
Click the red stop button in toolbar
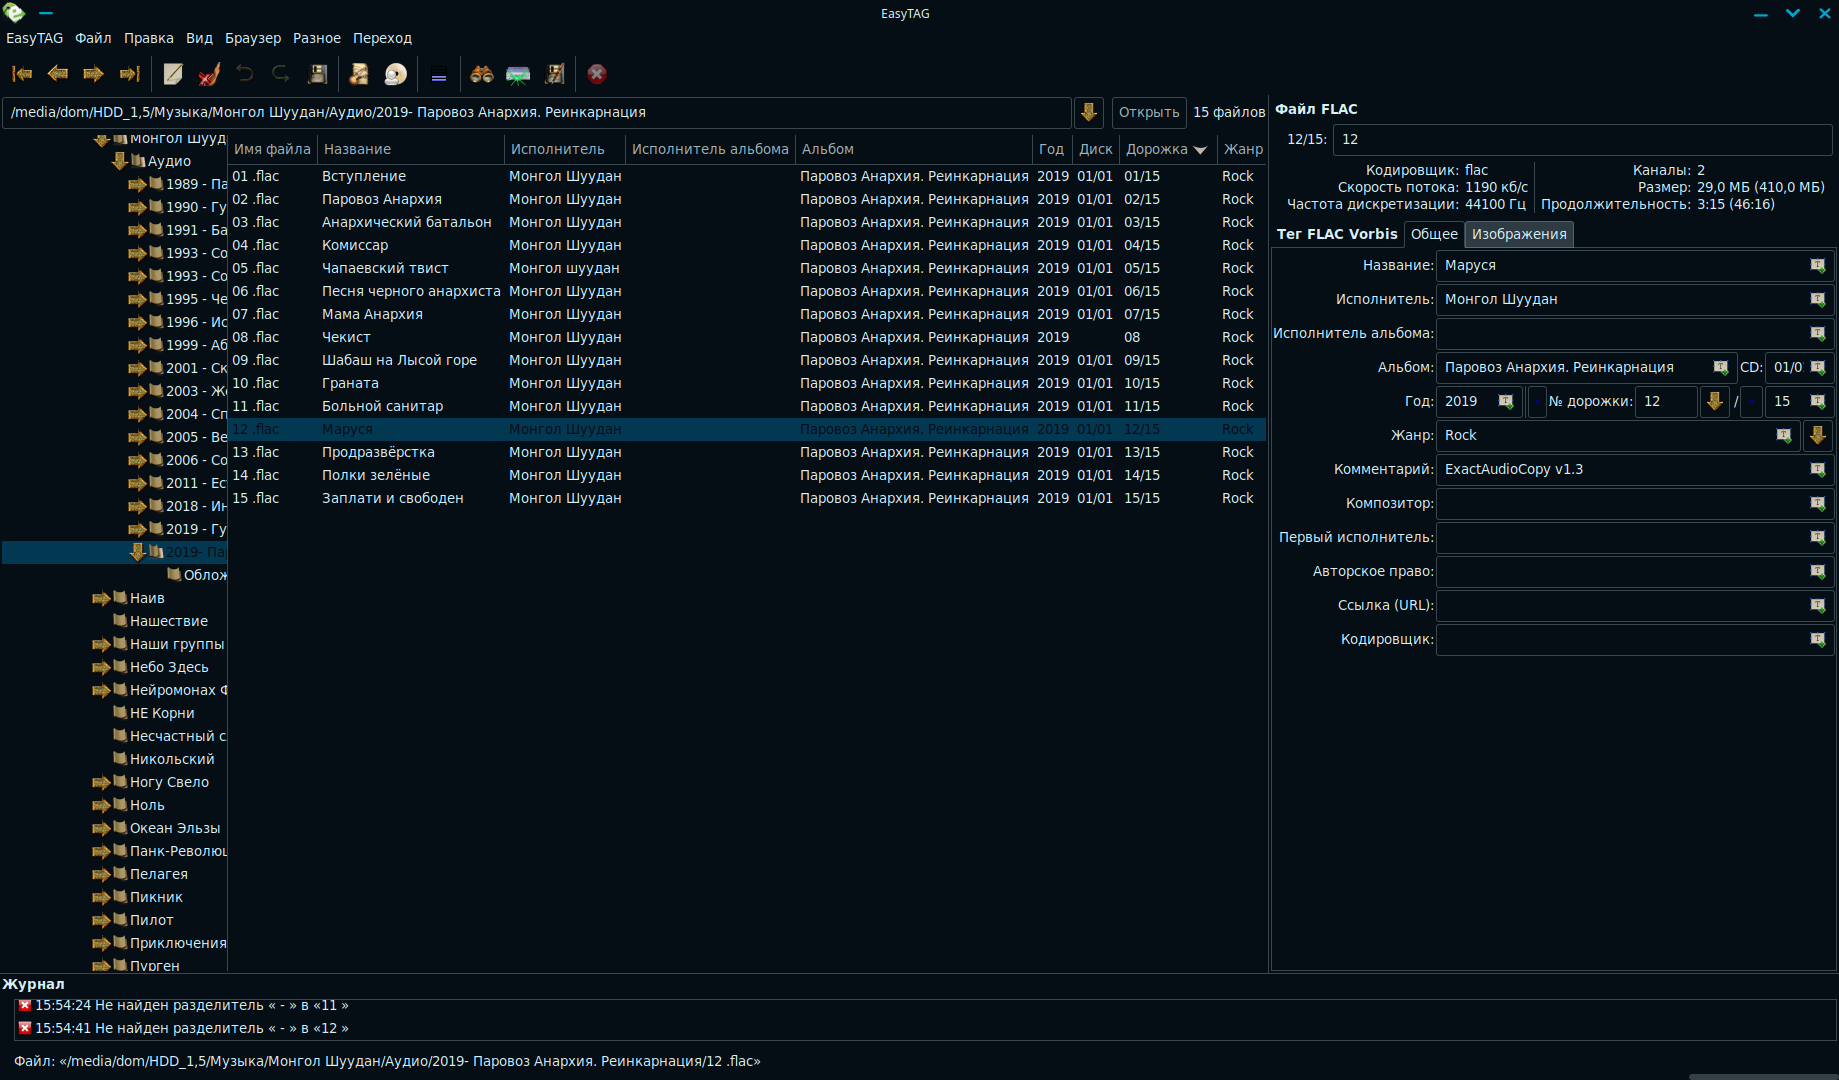(597, 74)
